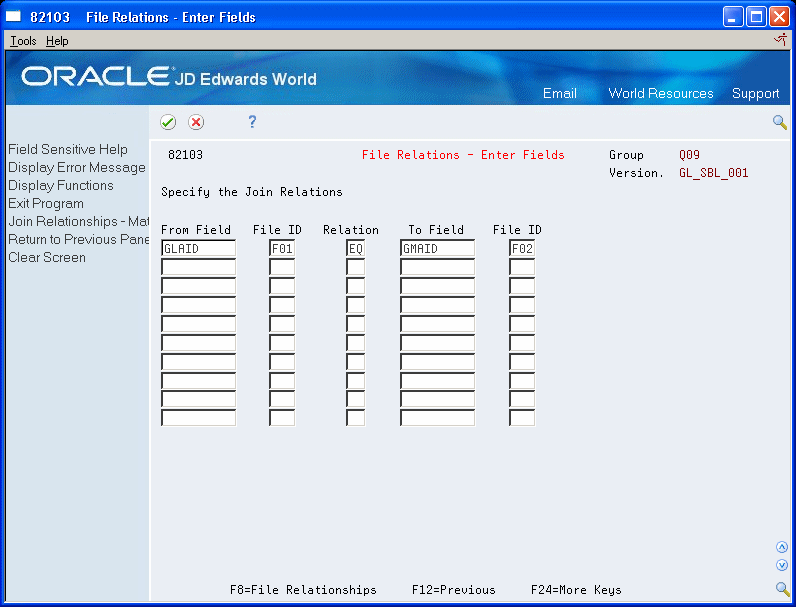Click the From Field column header
The width and height of the screenshot is (796, 607).
[196, 230]
